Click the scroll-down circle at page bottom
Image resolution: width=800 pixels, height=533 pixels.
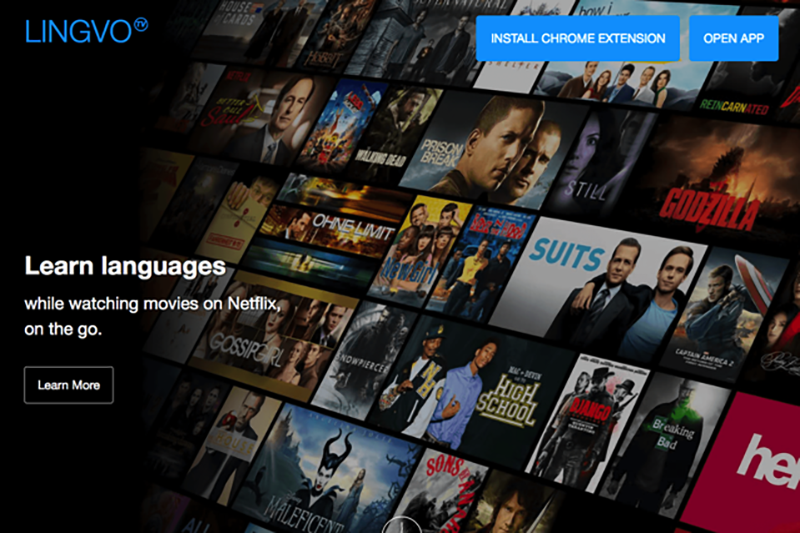[399, 526]
